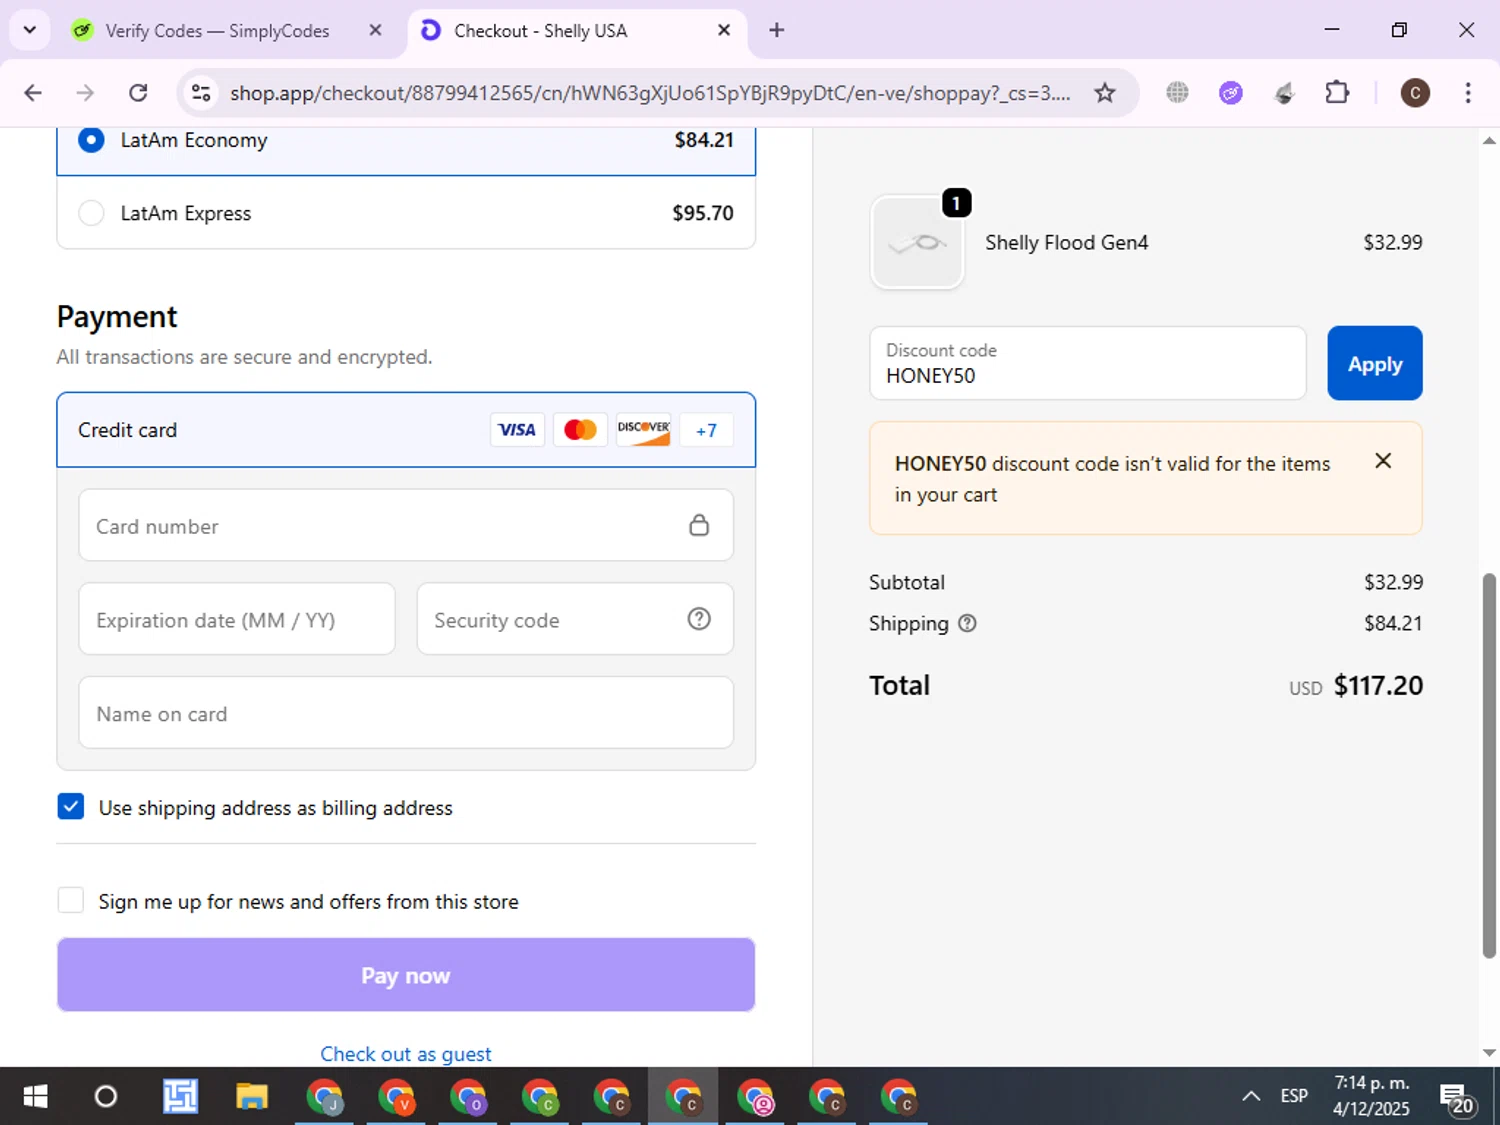Uncheck use shipping address as billing
Image resolution: width=1500 pixels, height=1125 pixels.
click(x=71, y=807)
